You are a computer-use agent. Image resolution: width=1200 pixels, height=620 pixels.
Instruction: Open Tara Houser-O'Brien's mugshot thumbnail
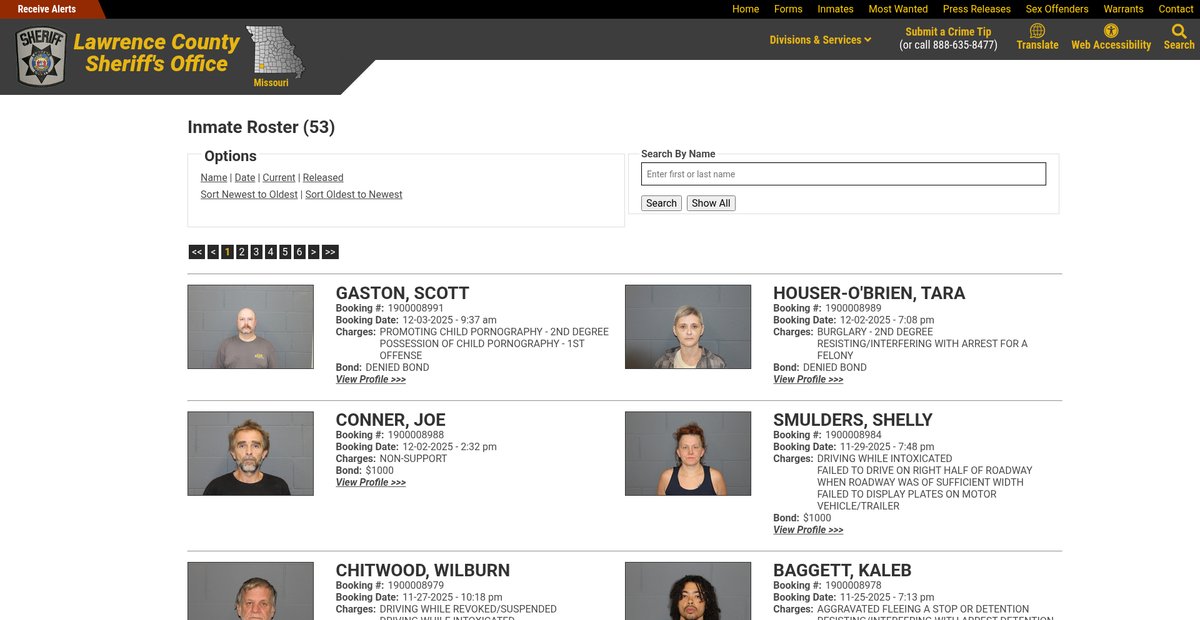[x=688, y=327]
